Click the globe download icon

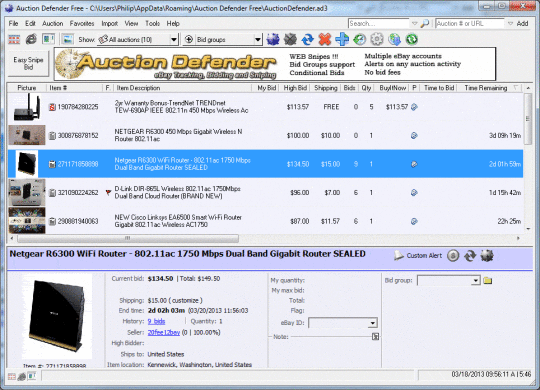[394, 39]
